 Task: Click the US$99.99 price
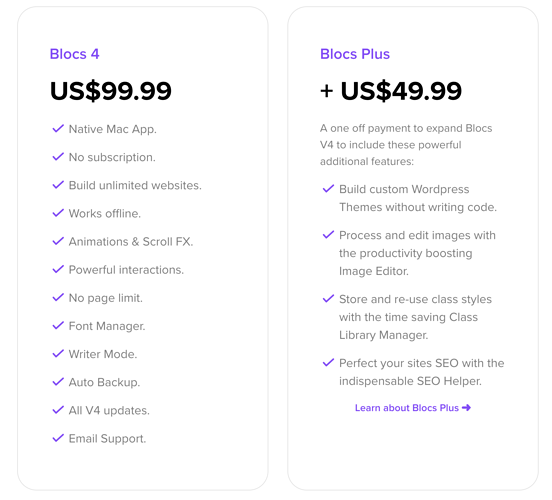tap(111, 91)
